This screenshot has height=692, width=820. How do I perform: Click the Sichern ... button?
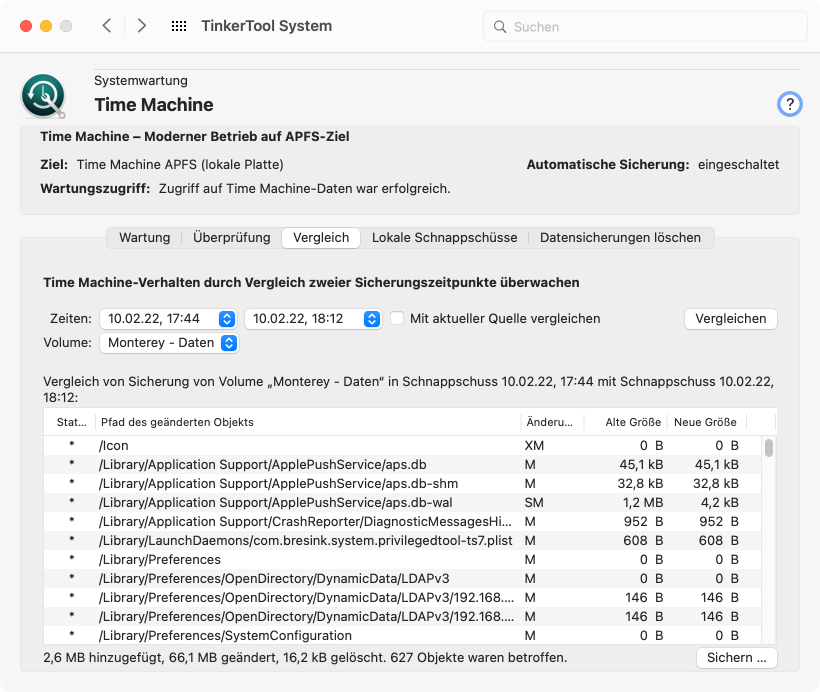click(x=736, y=657)
